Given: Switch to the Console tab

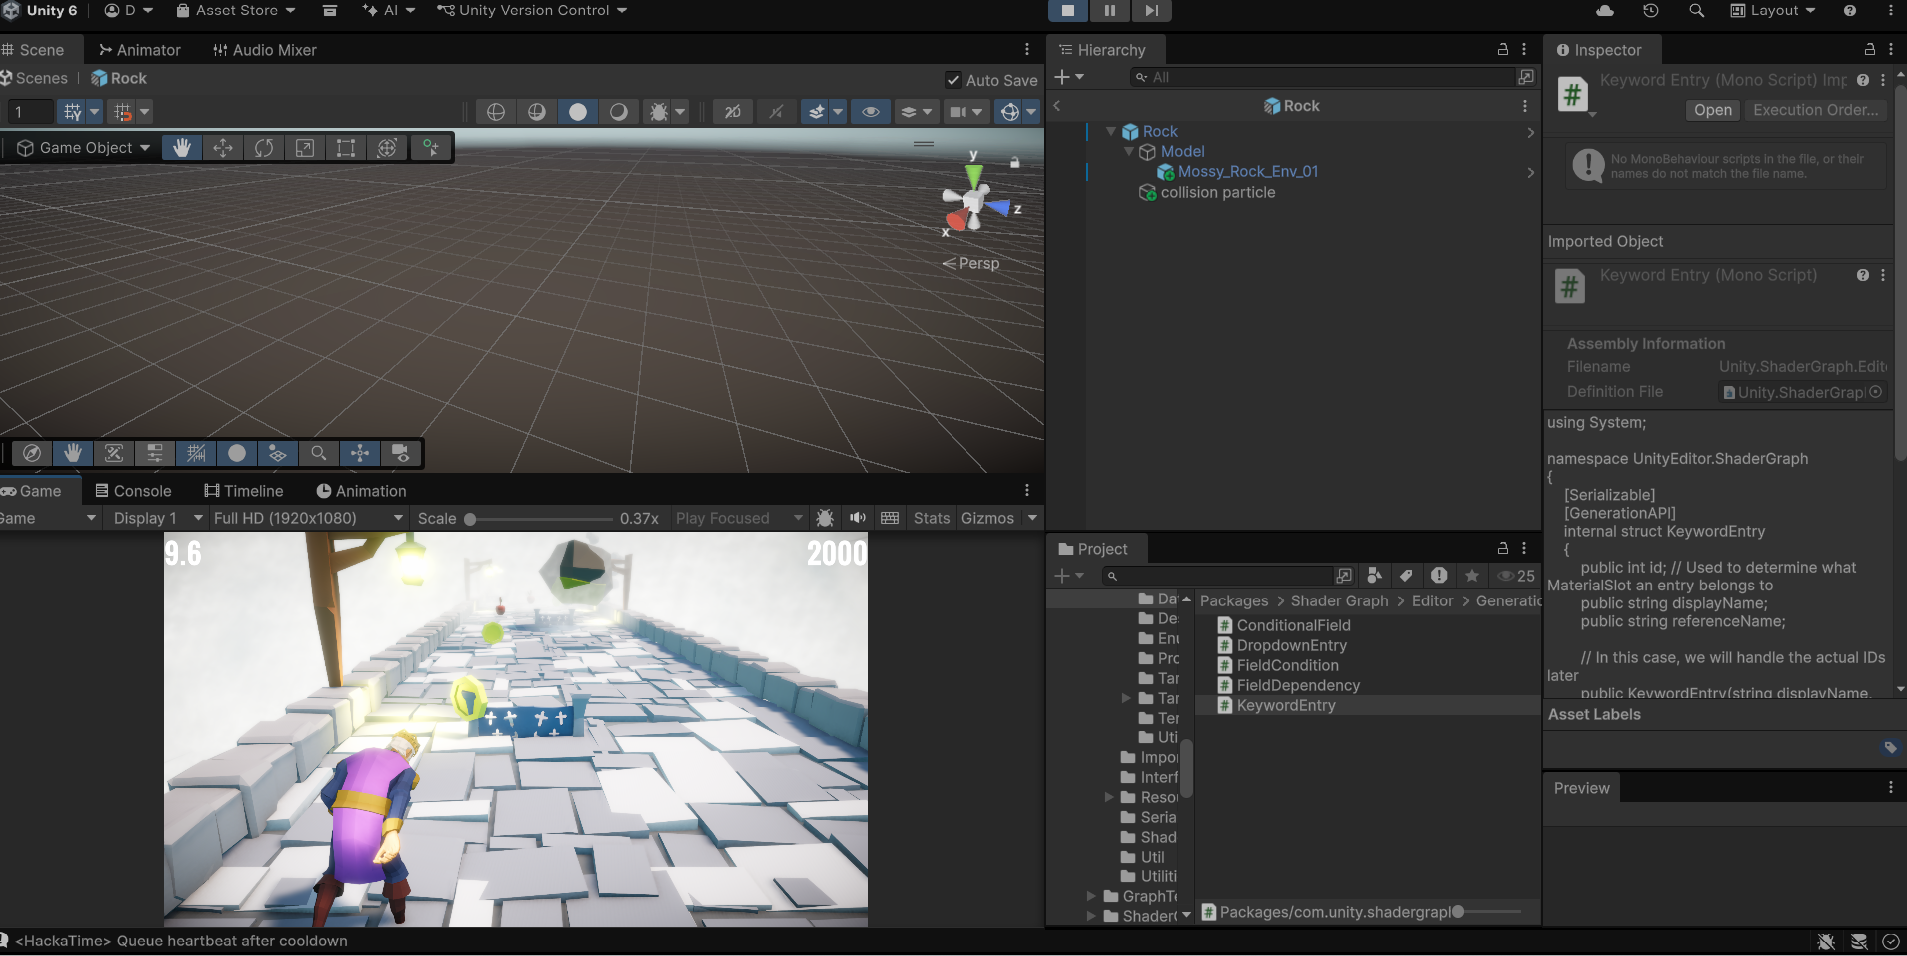Looking at the screenshot, I should 133,491.
